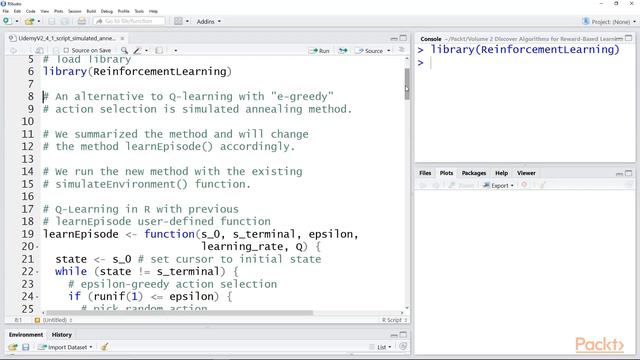Open the Help menu in menu bar
This screenshot has height=360, width=640.
(153, 11)
